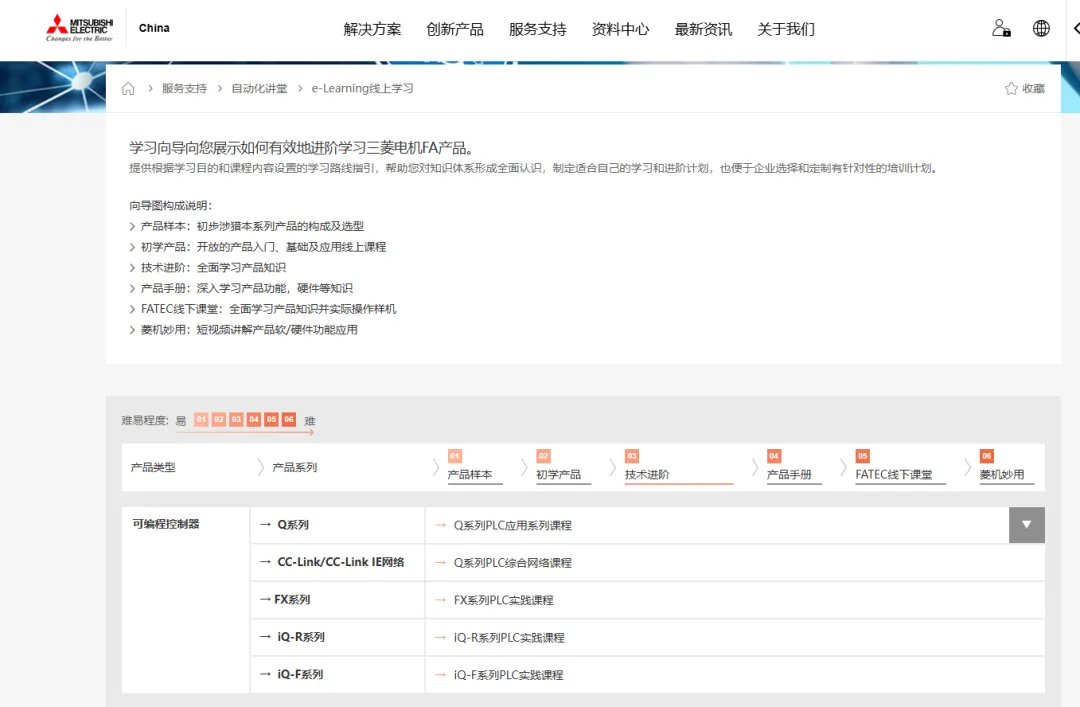Open 解决方案 navigation menu
1080x707 pixels.
tap(372, 29)
